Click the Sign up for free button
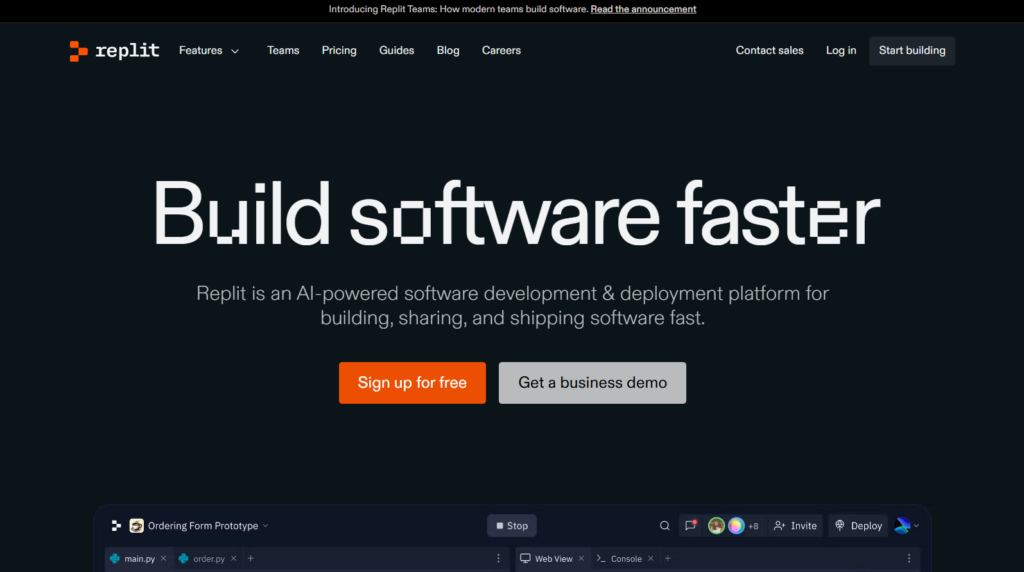This screenshot has height=572, width=1024. 412,383
